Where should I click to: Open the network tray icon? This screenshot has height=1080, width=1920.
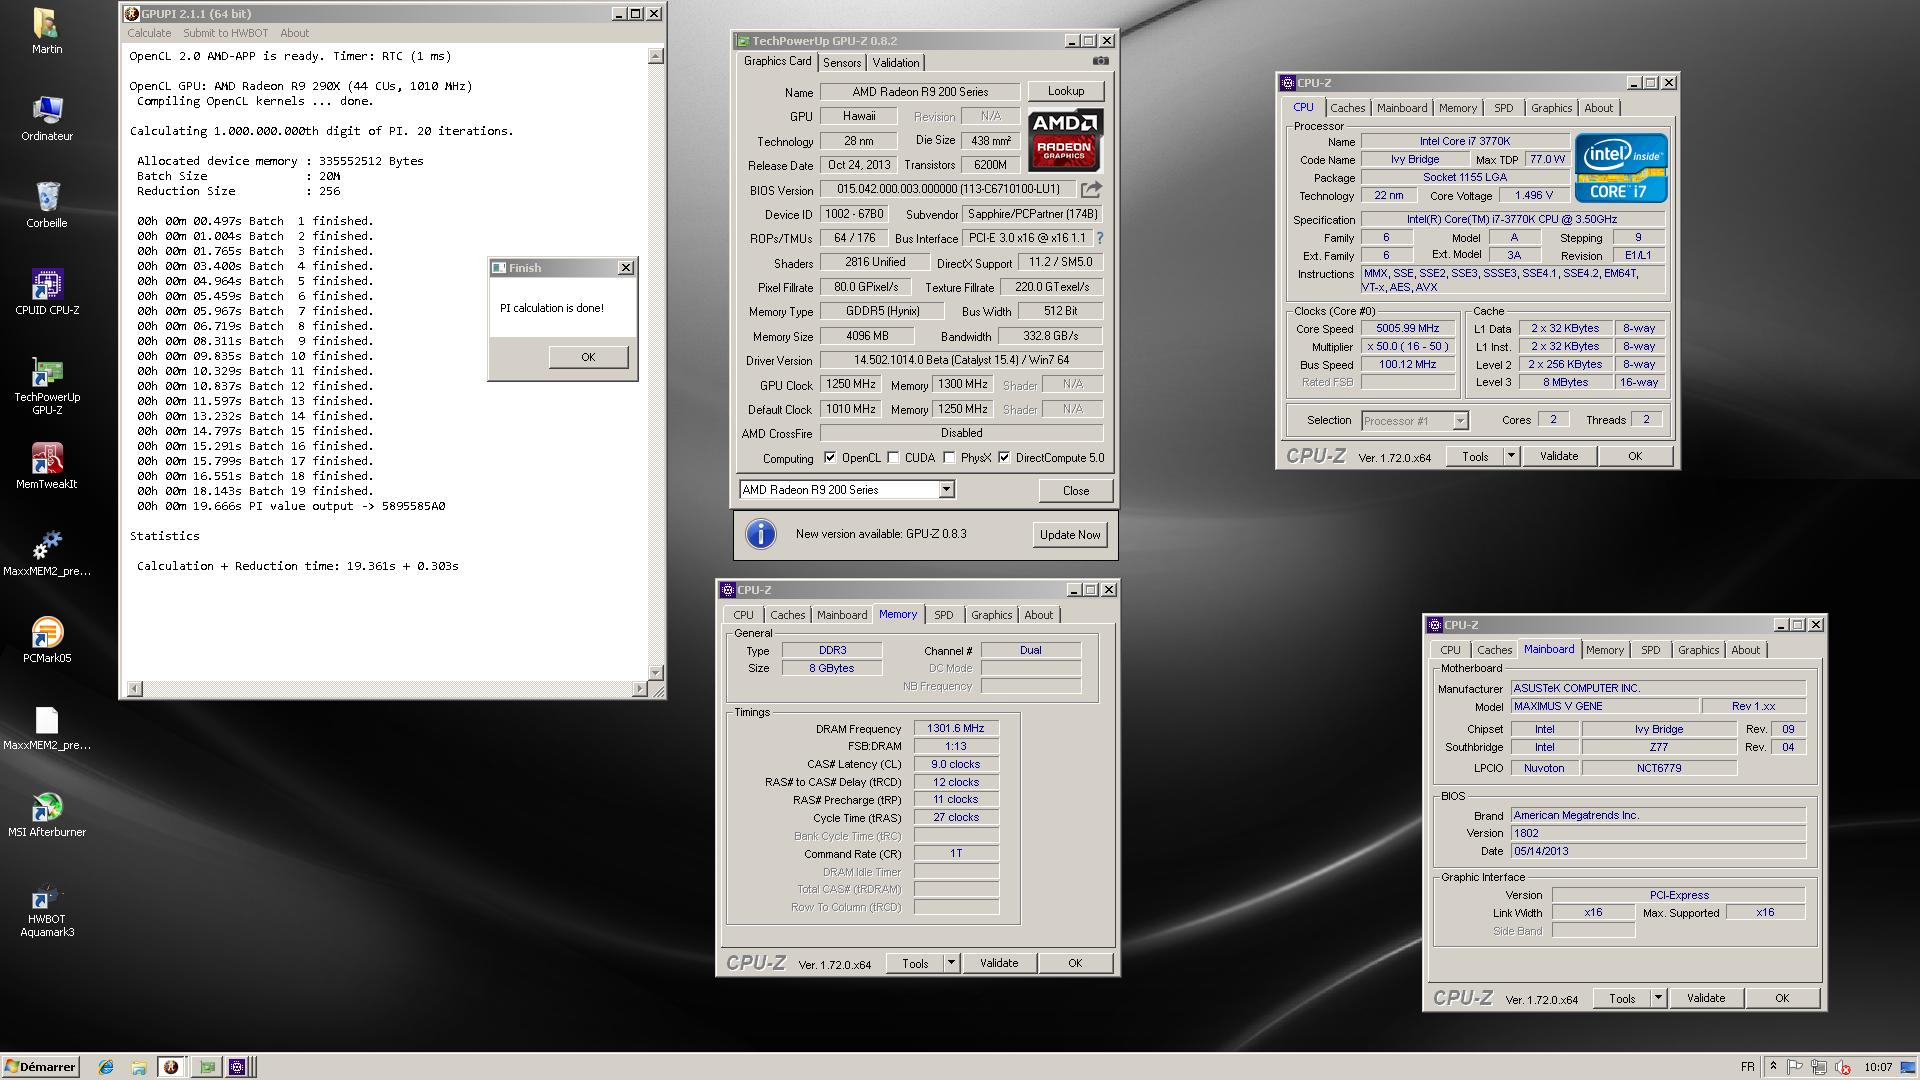click(x=1819, y=1067)
